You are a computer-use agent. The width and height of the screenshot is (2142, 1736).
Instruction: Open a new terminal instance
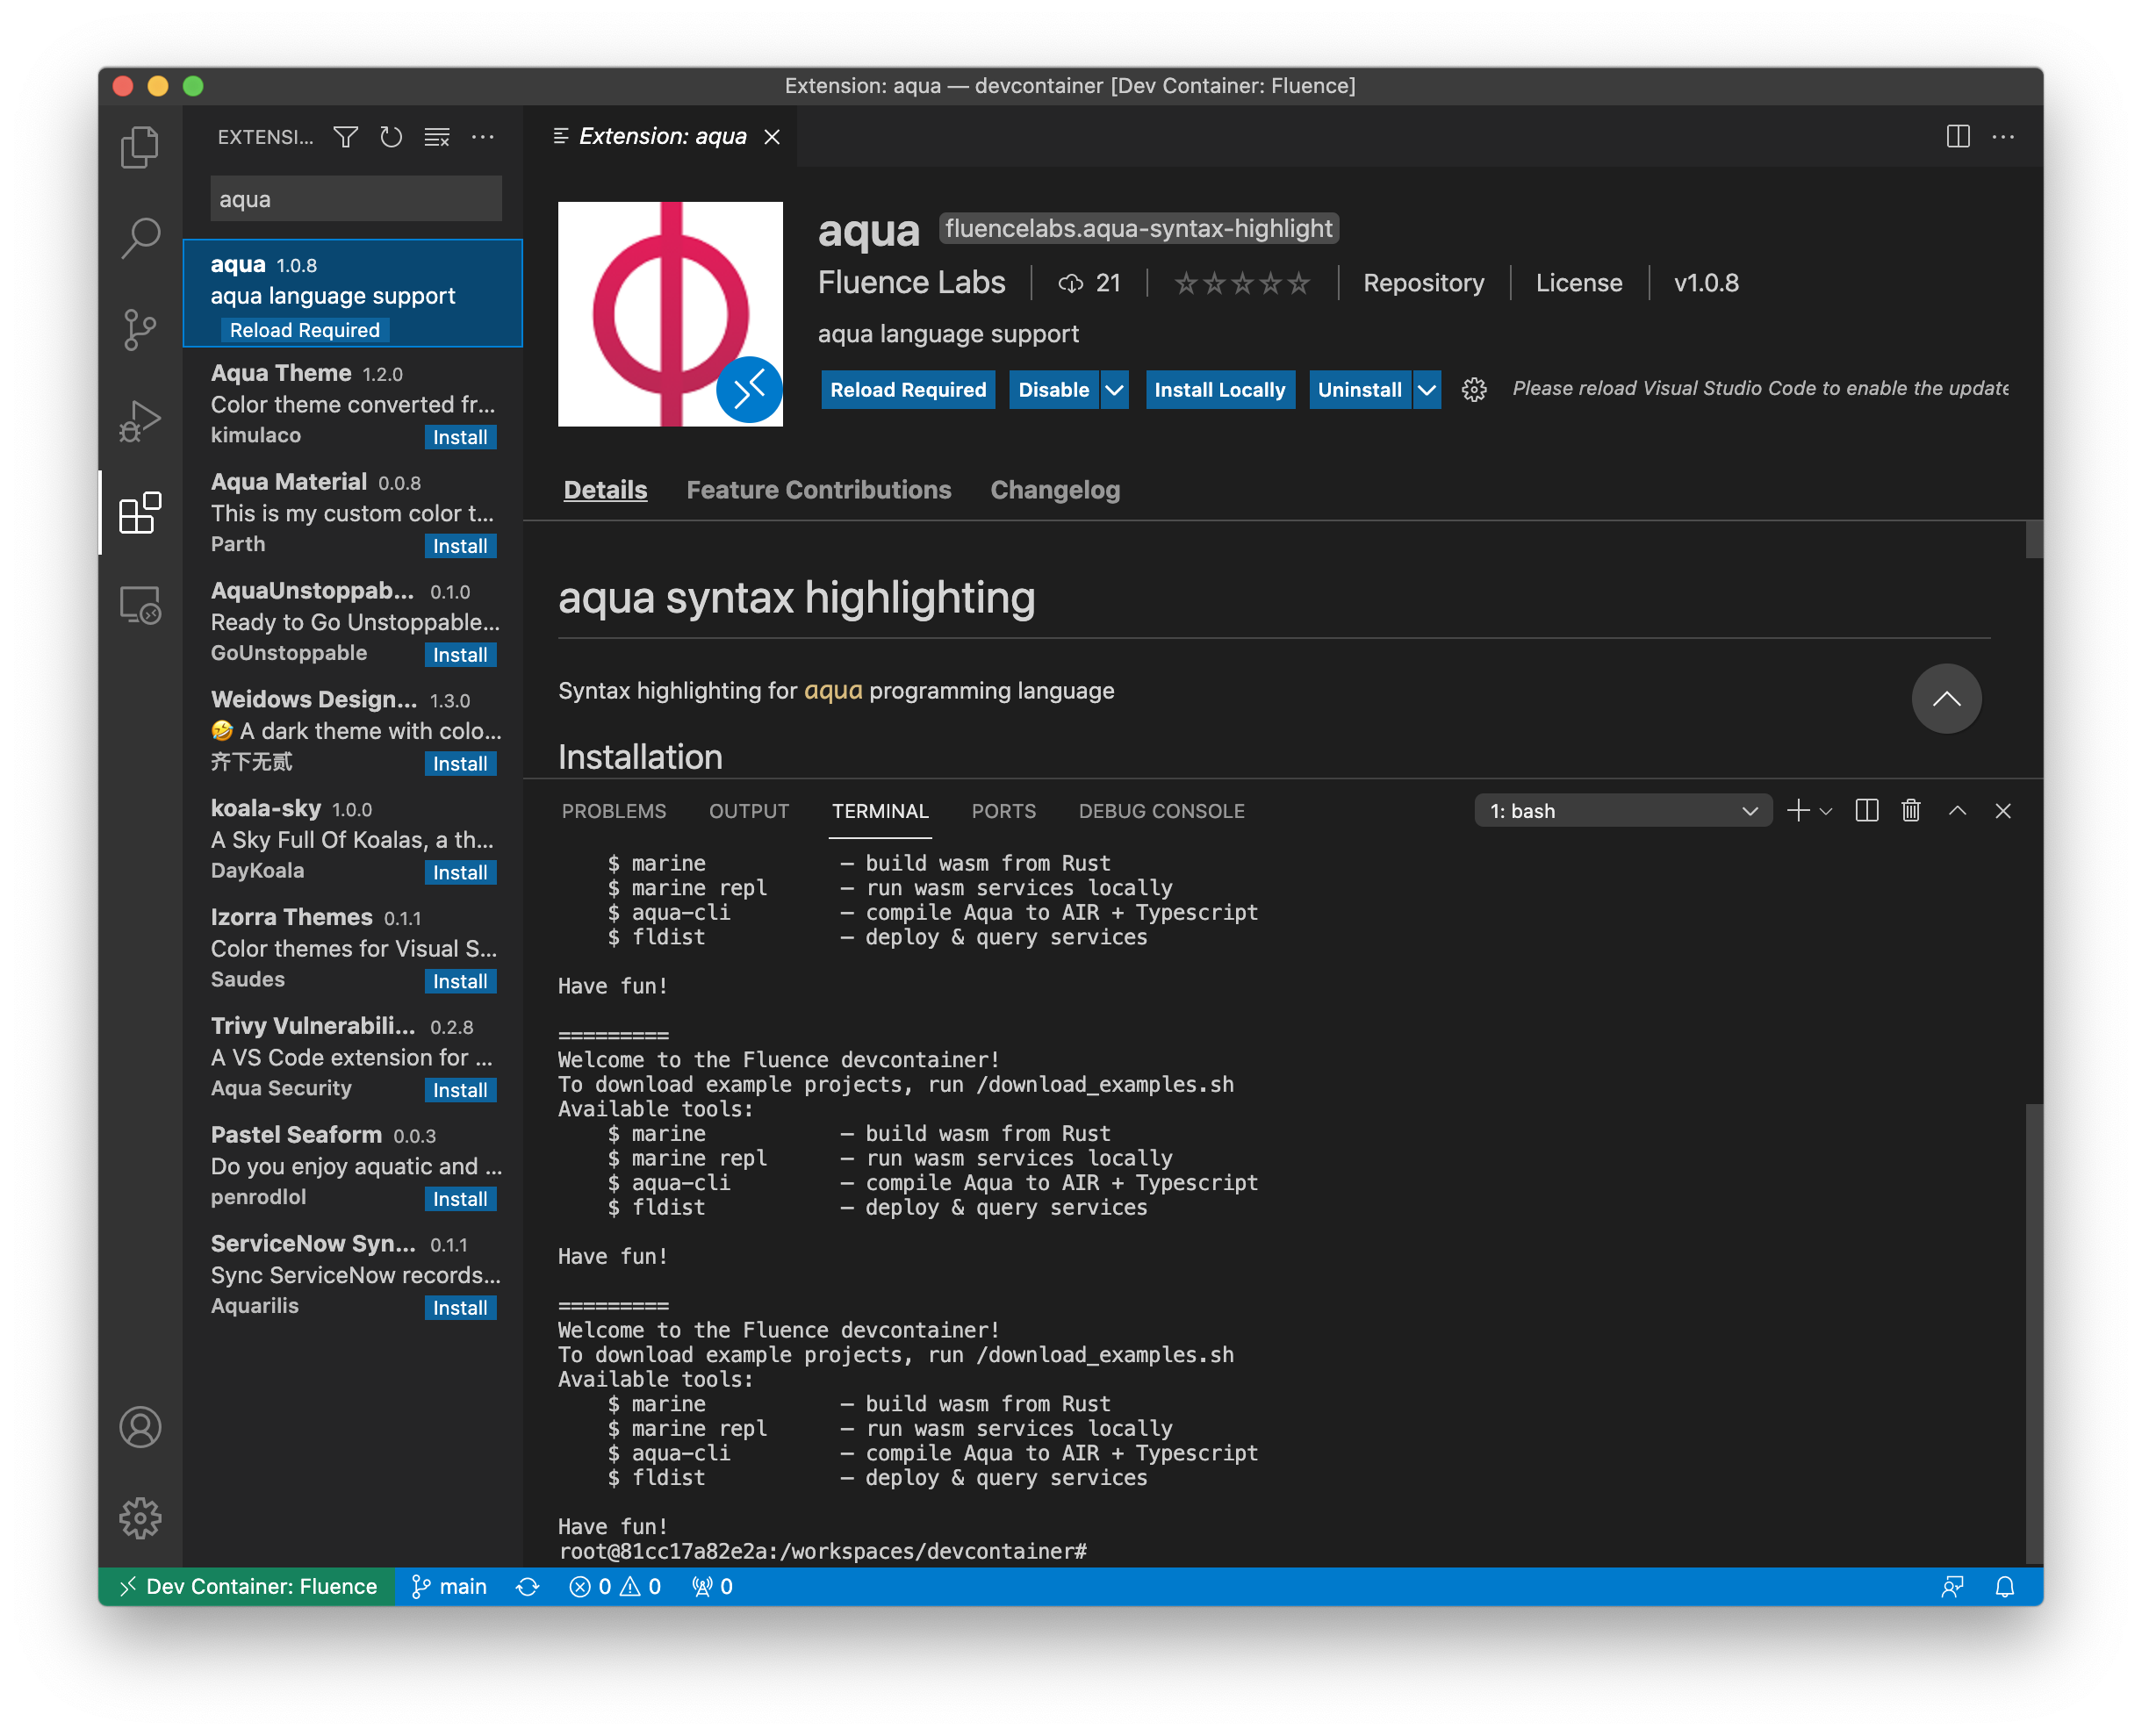tap(1797, 811)
